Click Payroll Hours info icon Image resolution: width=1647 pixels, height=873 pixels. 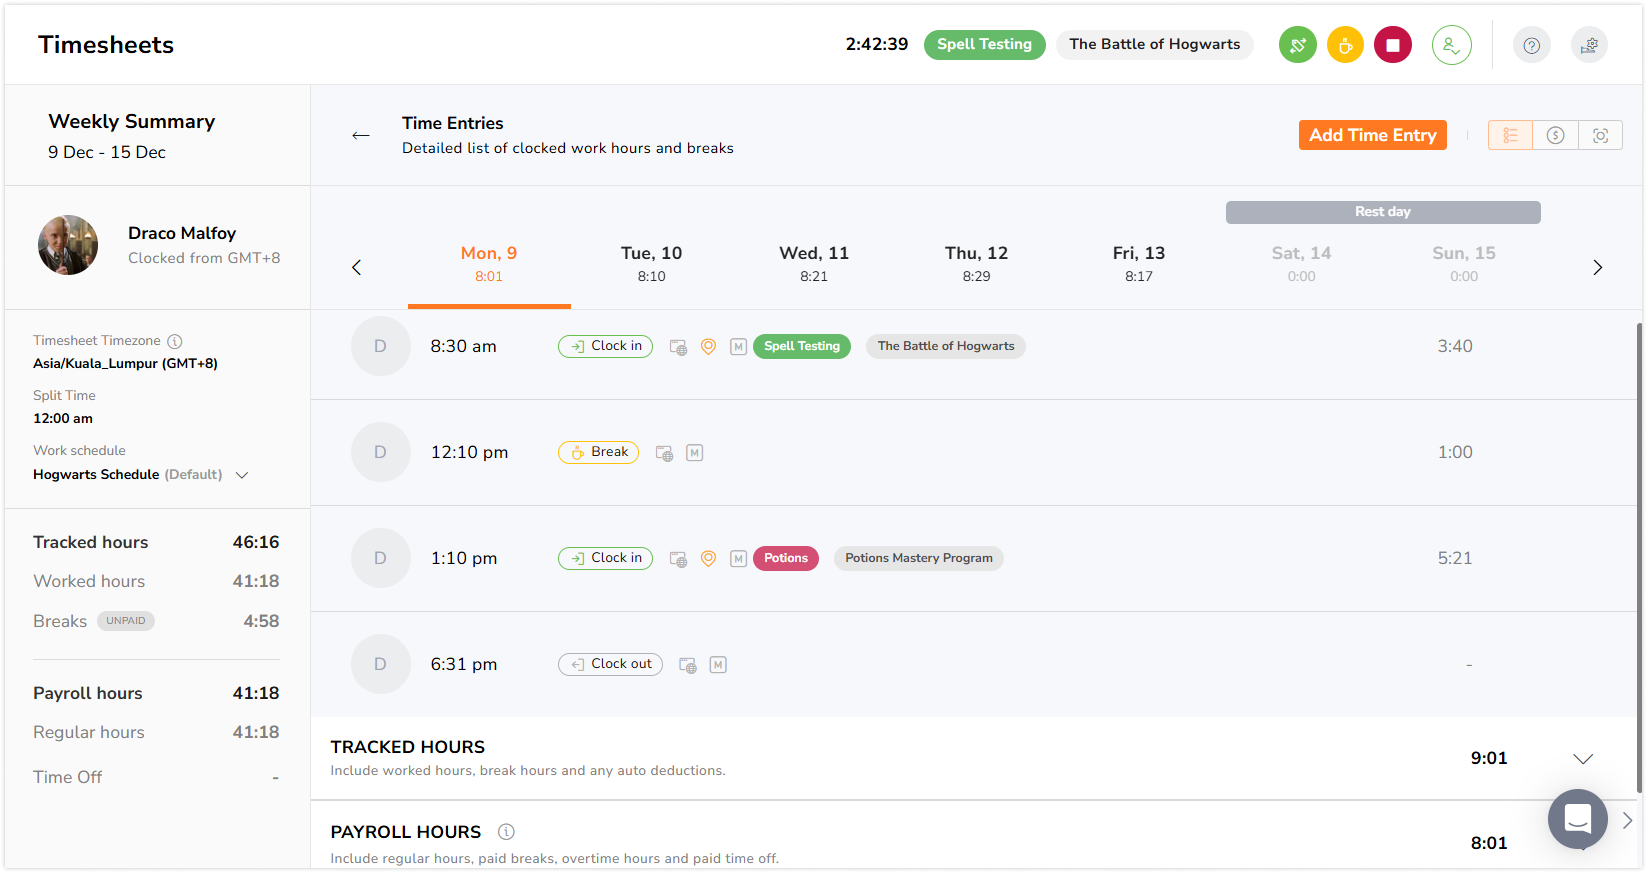pos(506,832)
